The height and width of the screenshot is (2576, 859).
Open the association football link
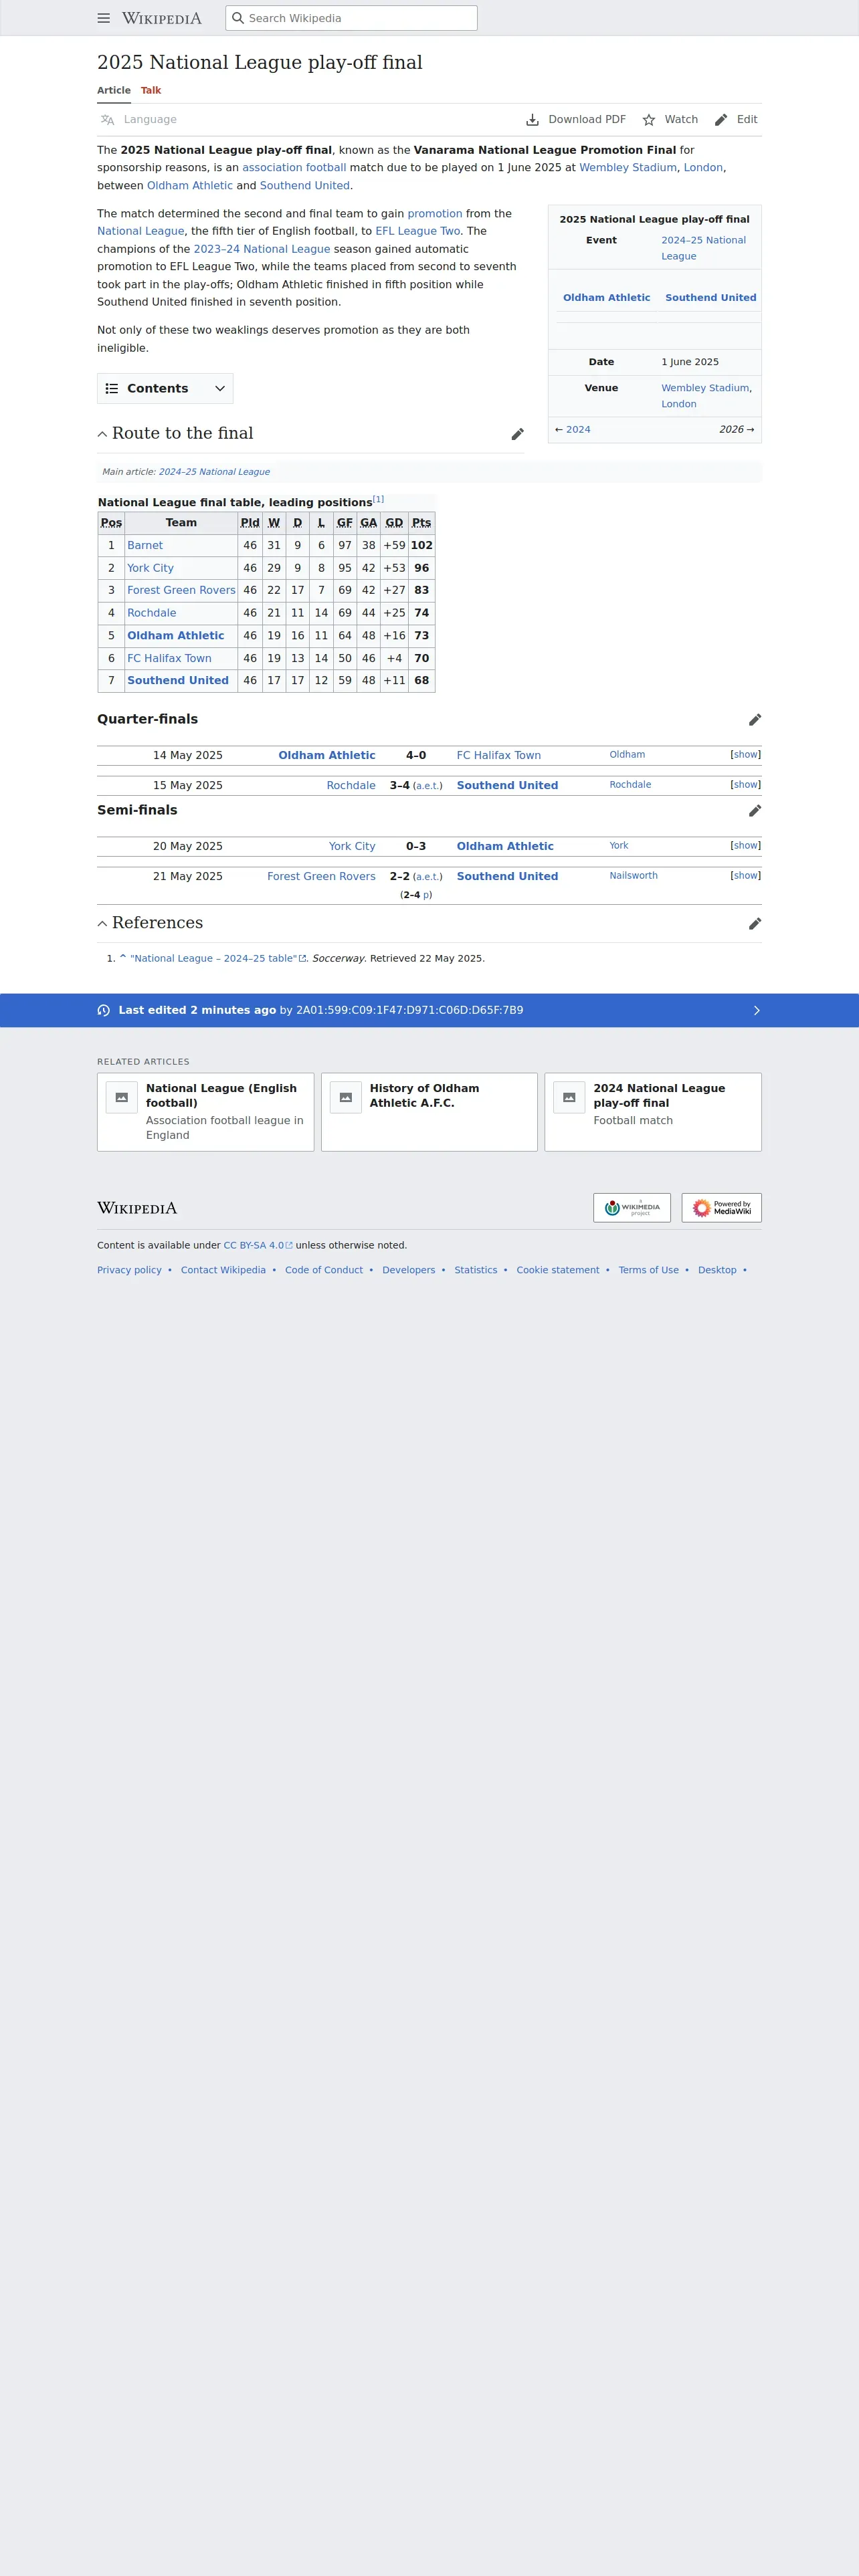pos(294,168)
